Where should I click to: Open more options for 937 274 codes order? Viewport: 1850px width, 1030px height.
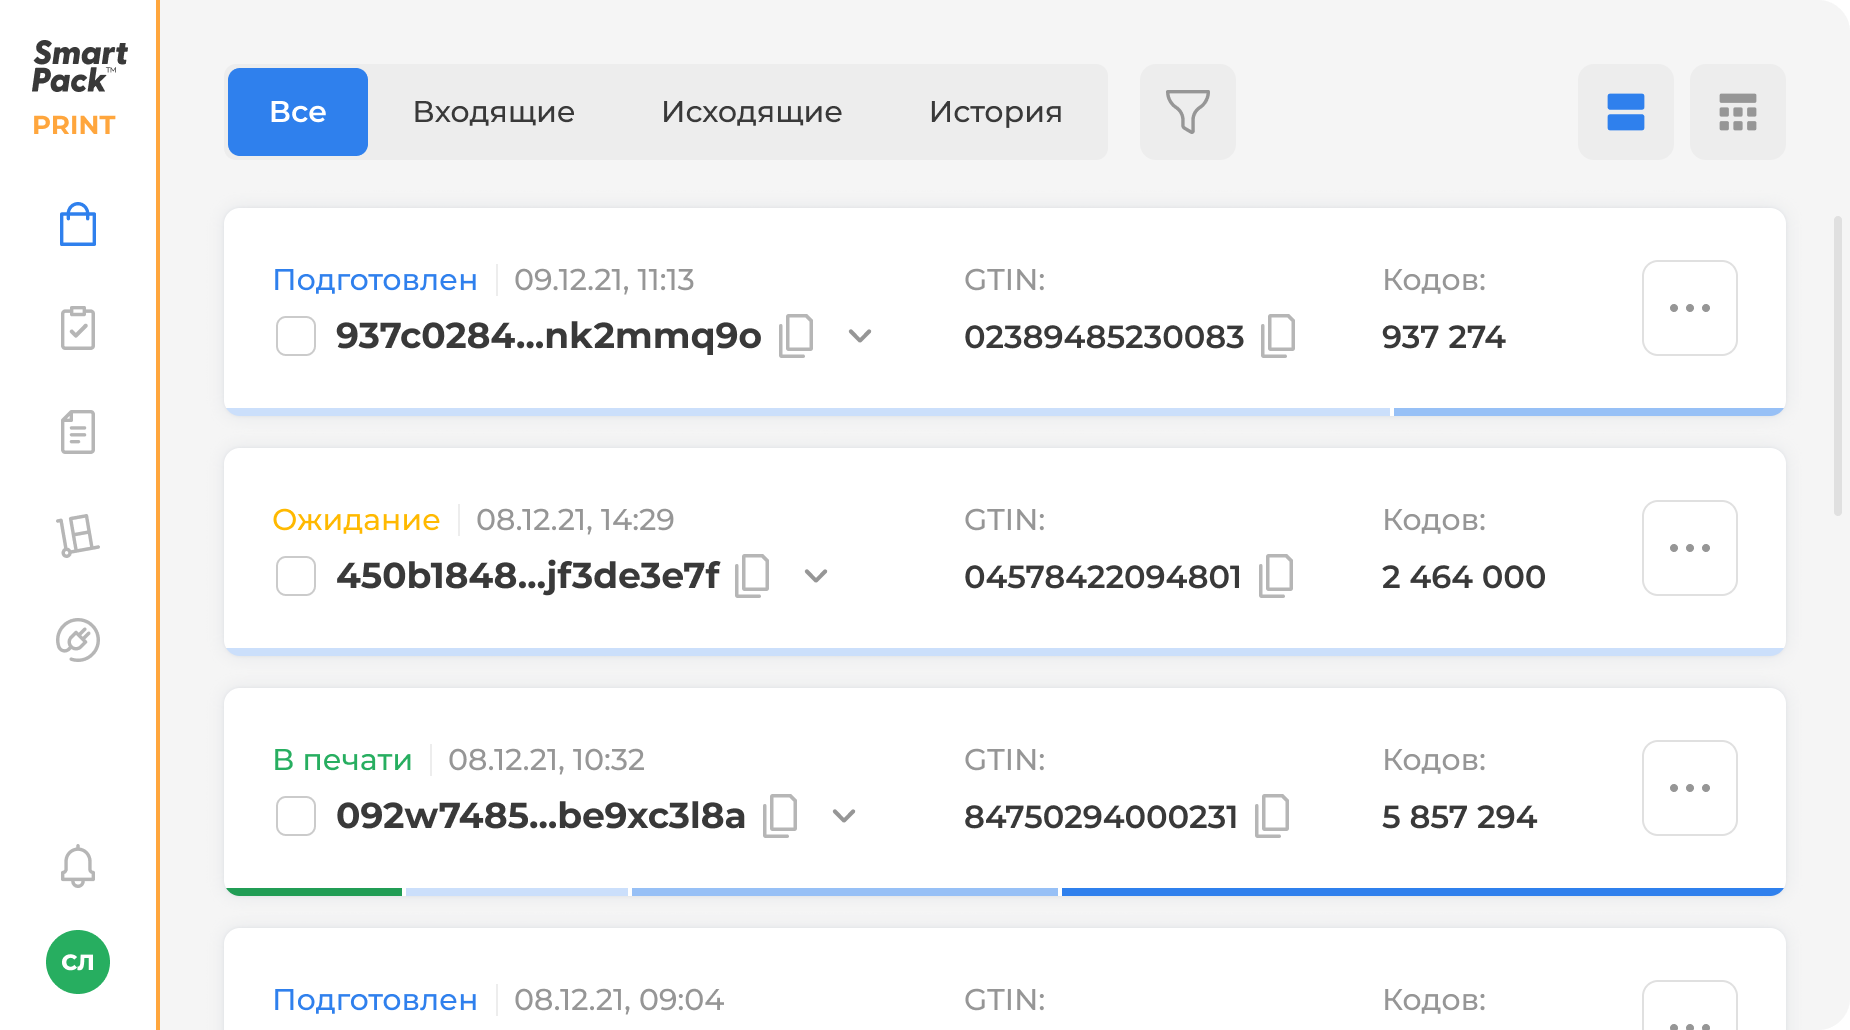pos(1690,308)
